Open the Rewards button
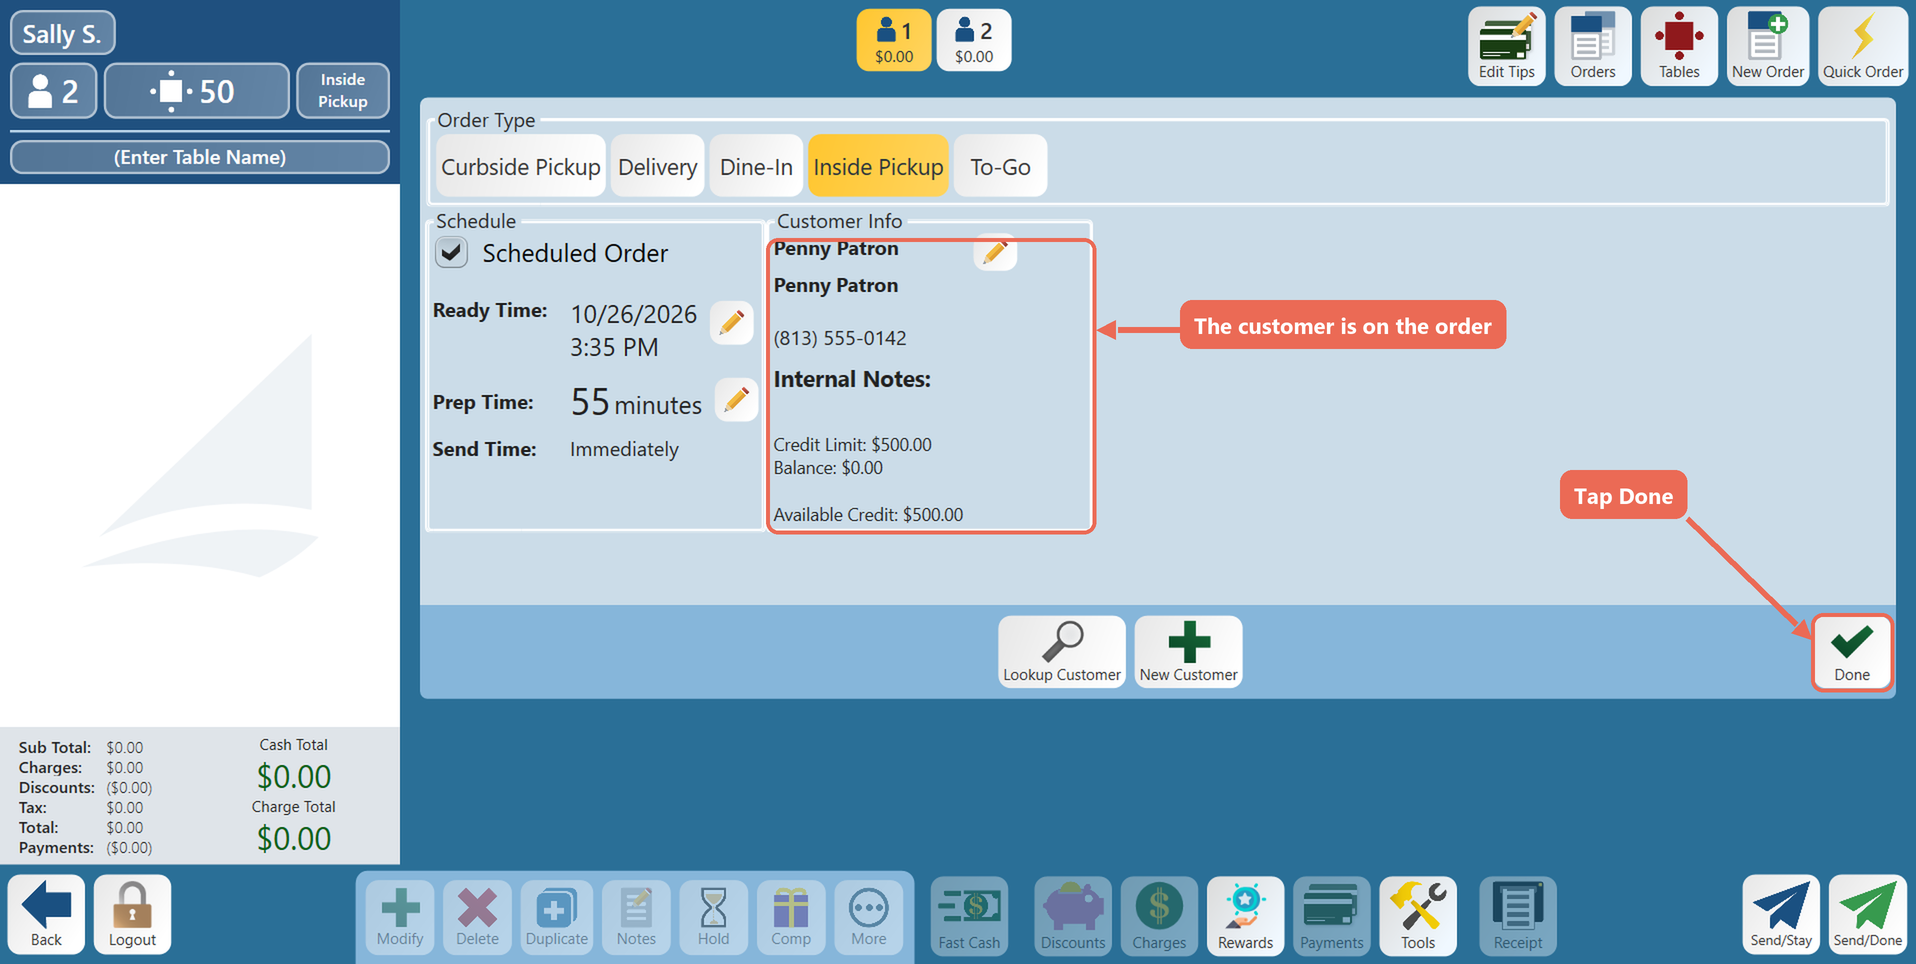Viewport: 1916px width, 964px height. click(x=1245, y=916)
